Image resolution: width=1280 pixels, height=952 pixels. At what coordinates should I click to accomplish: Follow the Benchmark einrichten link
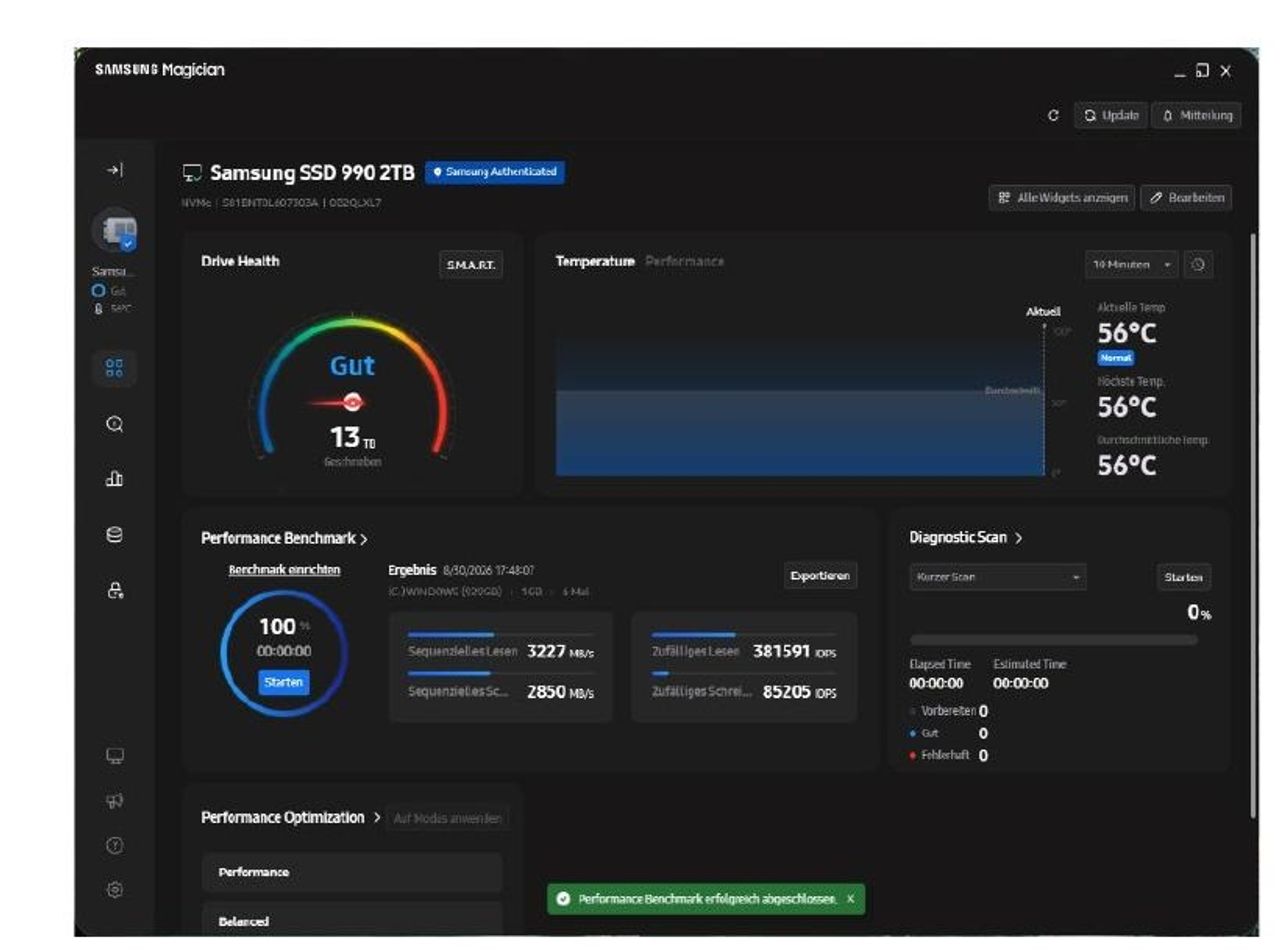click(284, 569)
